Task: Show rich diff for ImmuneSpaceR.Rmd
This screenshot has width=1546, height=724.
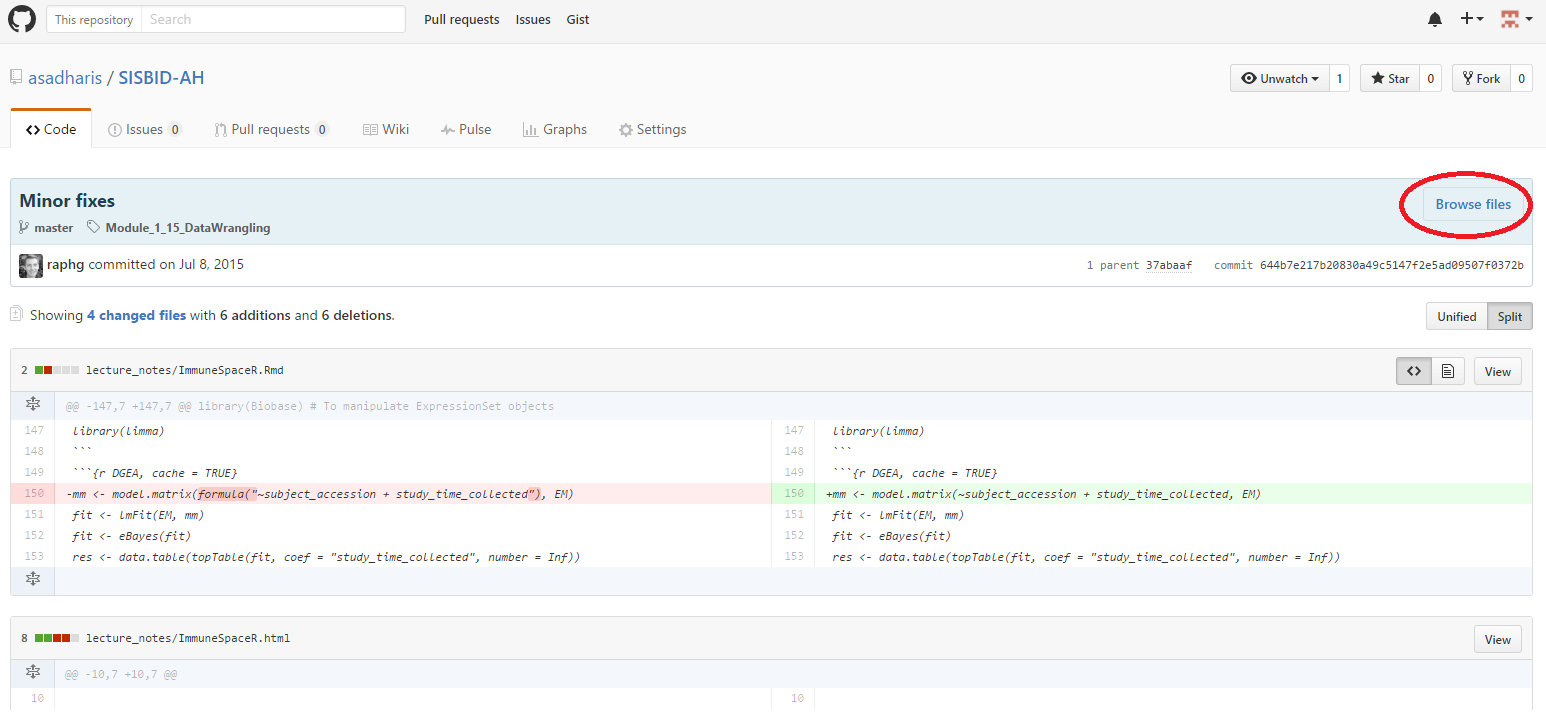Action: [x=1447, y=371]
